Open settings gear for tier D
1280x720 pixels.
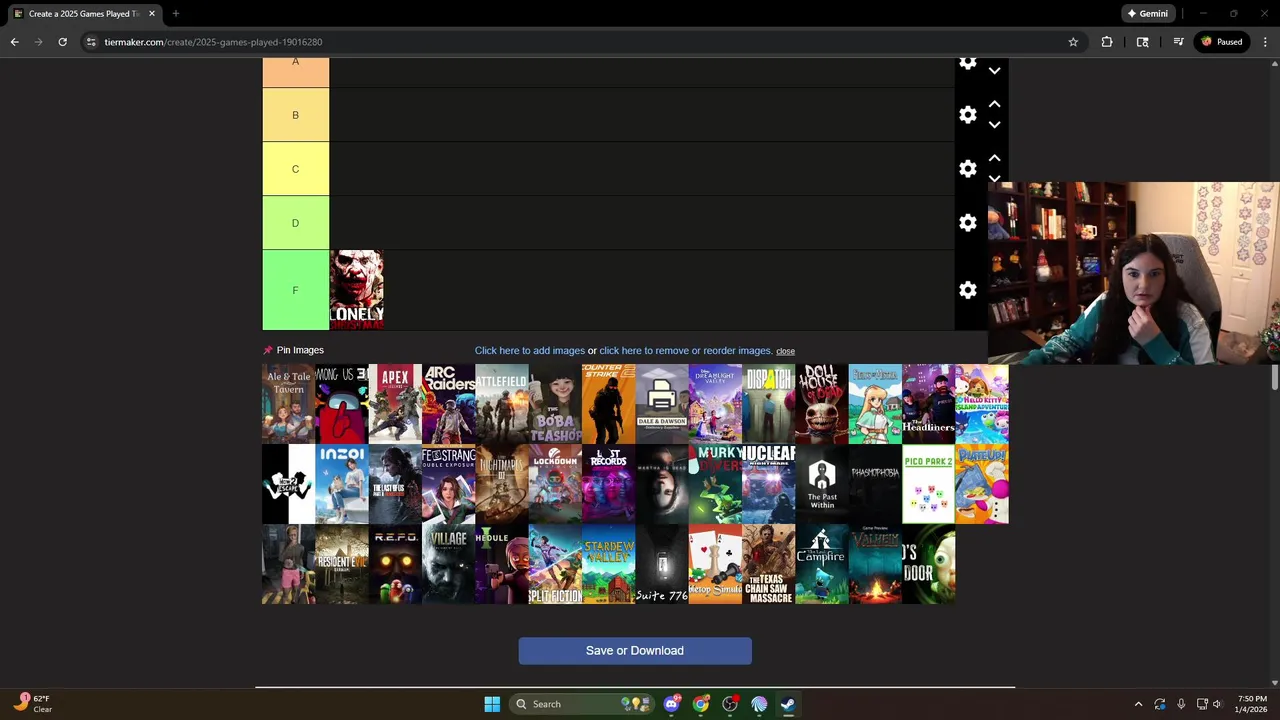pos(967,223)
